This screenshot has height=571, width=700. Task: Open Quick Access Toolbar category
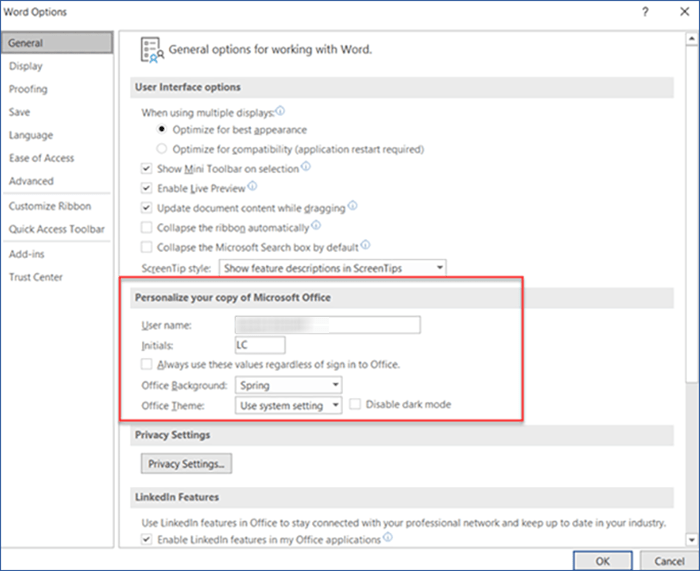[x=57, y=229]
